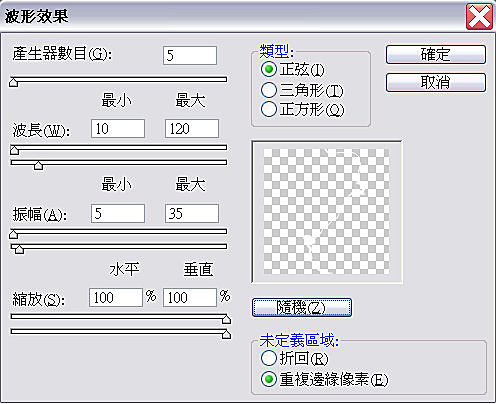Screen dimensions: 496x404
Task: Click the wave effect preview thumbnail
Action: [x=327, y=212]
